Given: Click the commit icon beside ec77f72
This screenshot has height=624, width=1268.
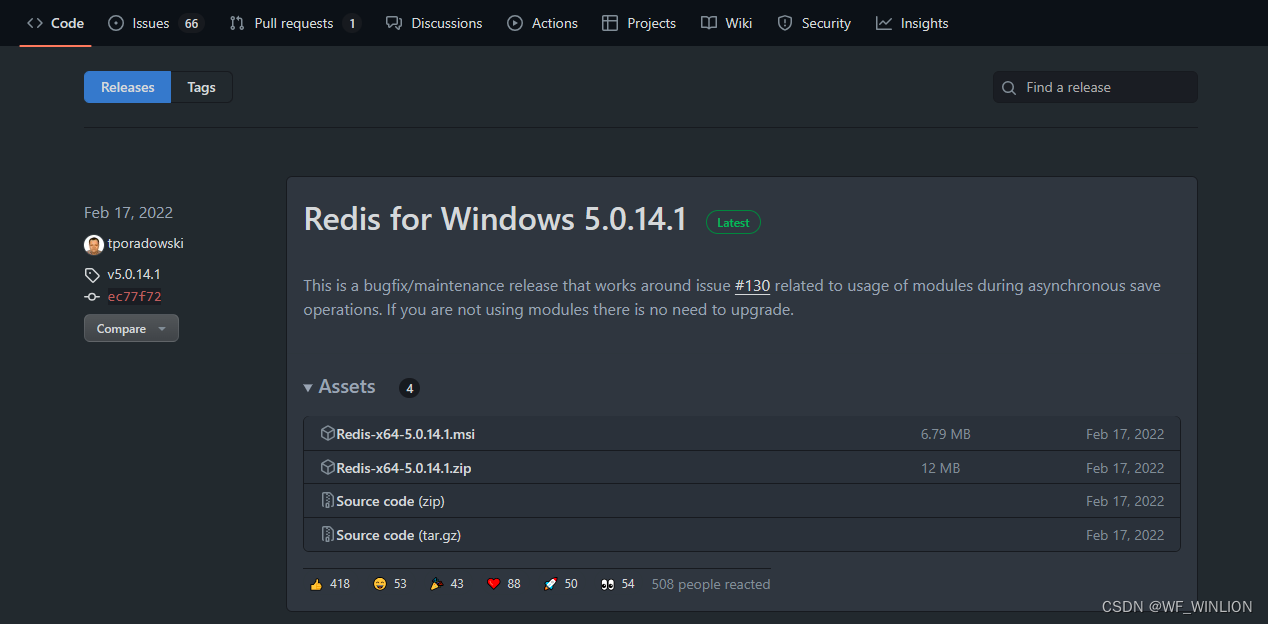Looking at the screenshot, I should coord(92,297).
